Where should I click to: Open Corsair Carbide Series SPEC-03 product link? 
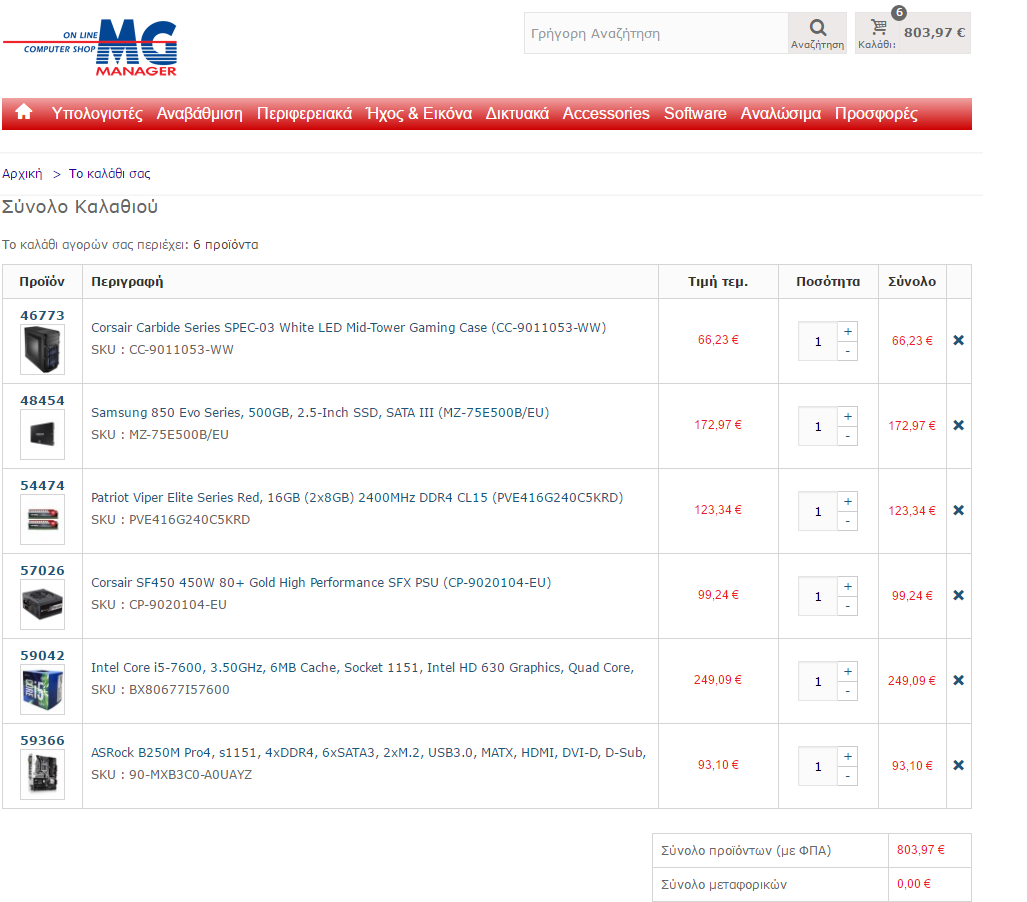[x=348, y=328]
